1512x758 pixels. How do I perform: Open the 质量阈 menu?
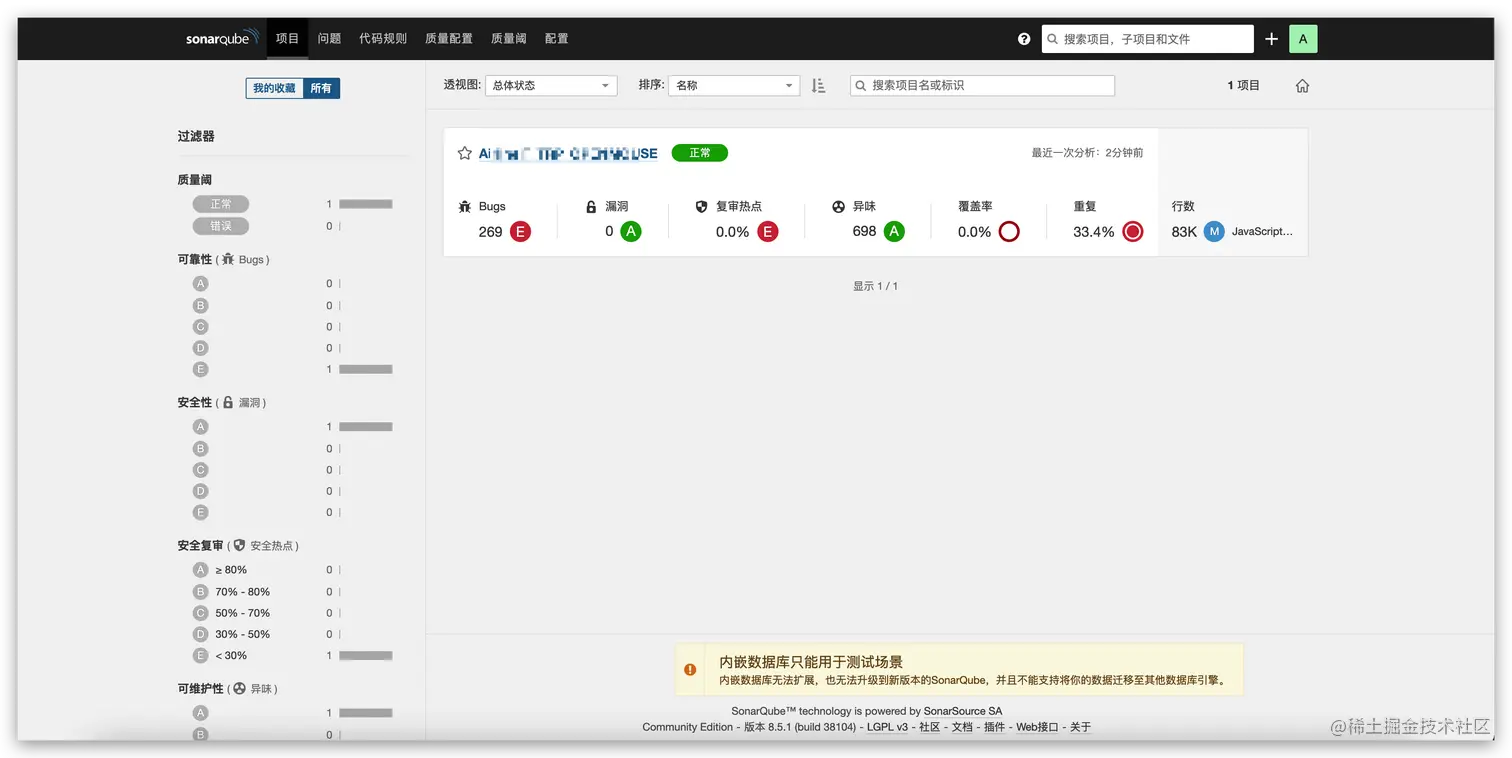[509, 39]
